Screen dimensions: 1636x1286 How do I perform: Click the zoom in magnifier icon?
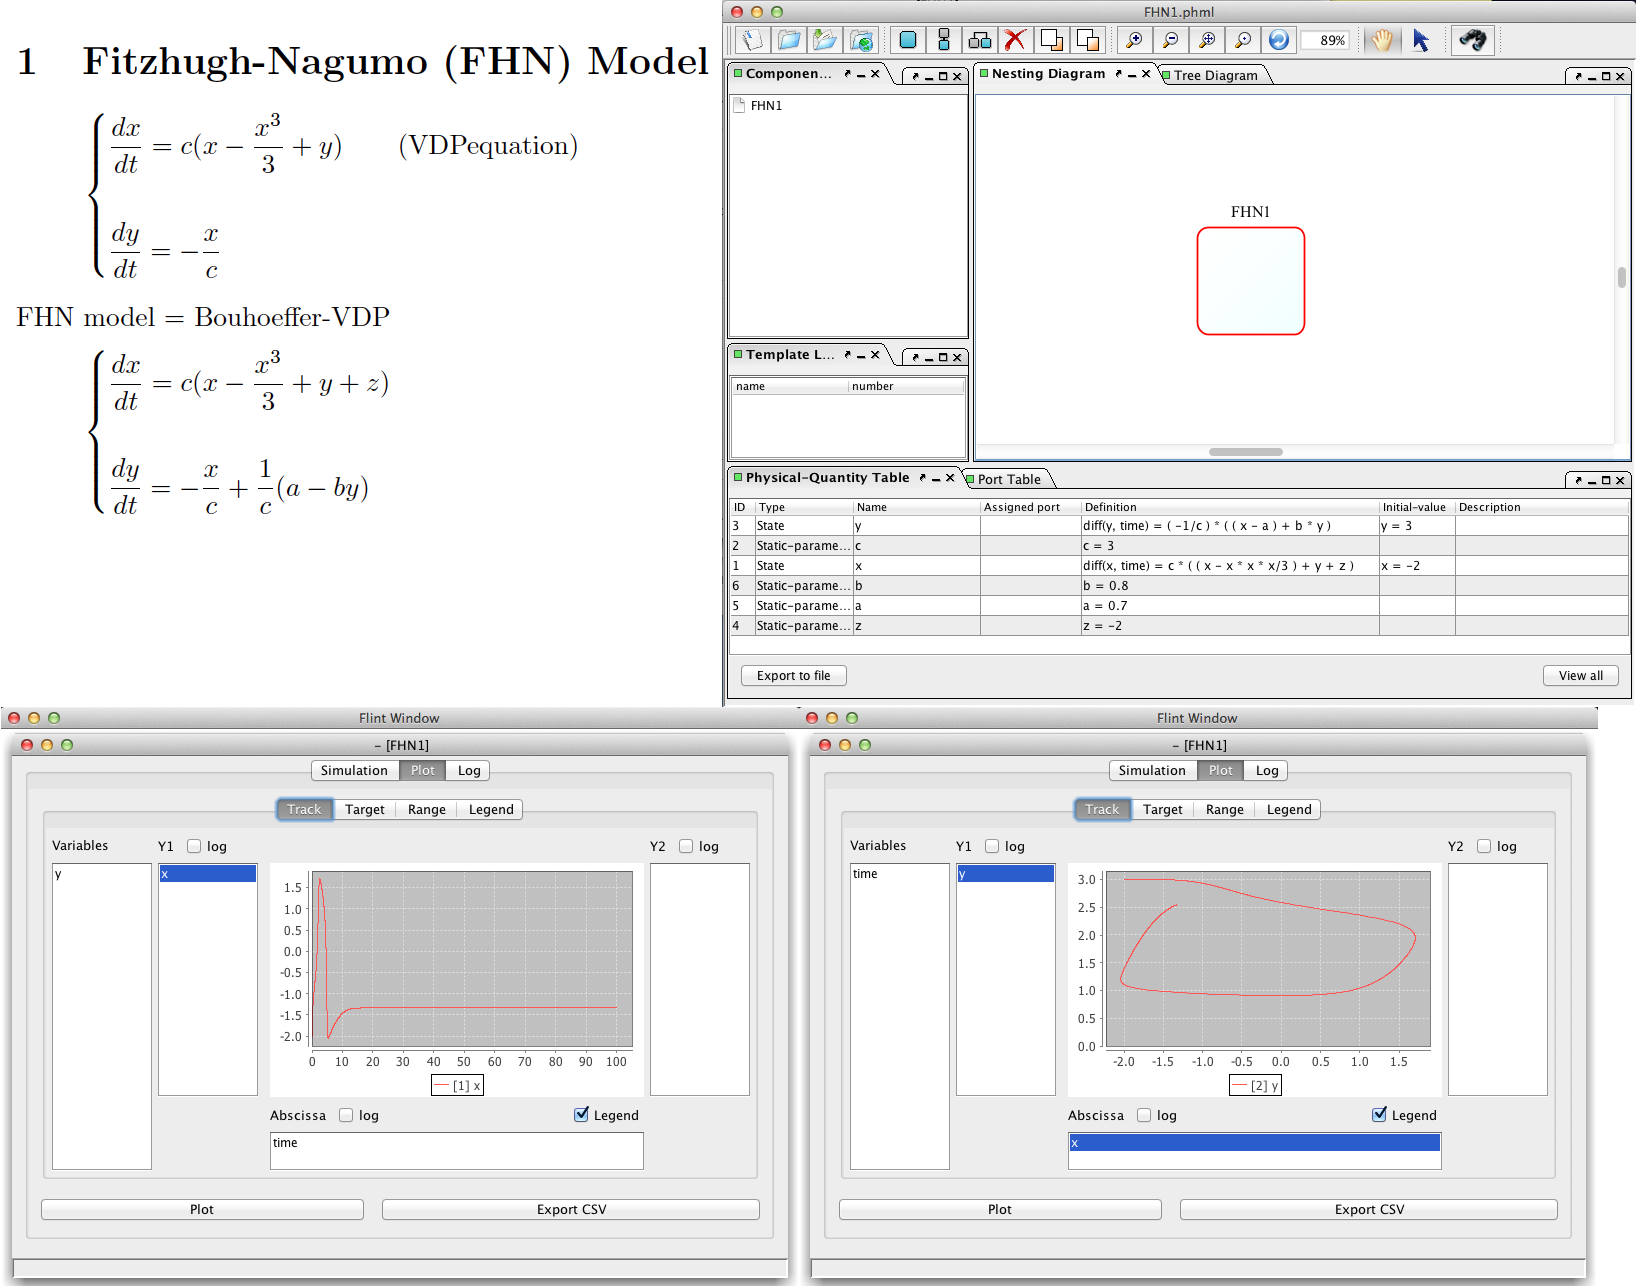(1134, 40)
